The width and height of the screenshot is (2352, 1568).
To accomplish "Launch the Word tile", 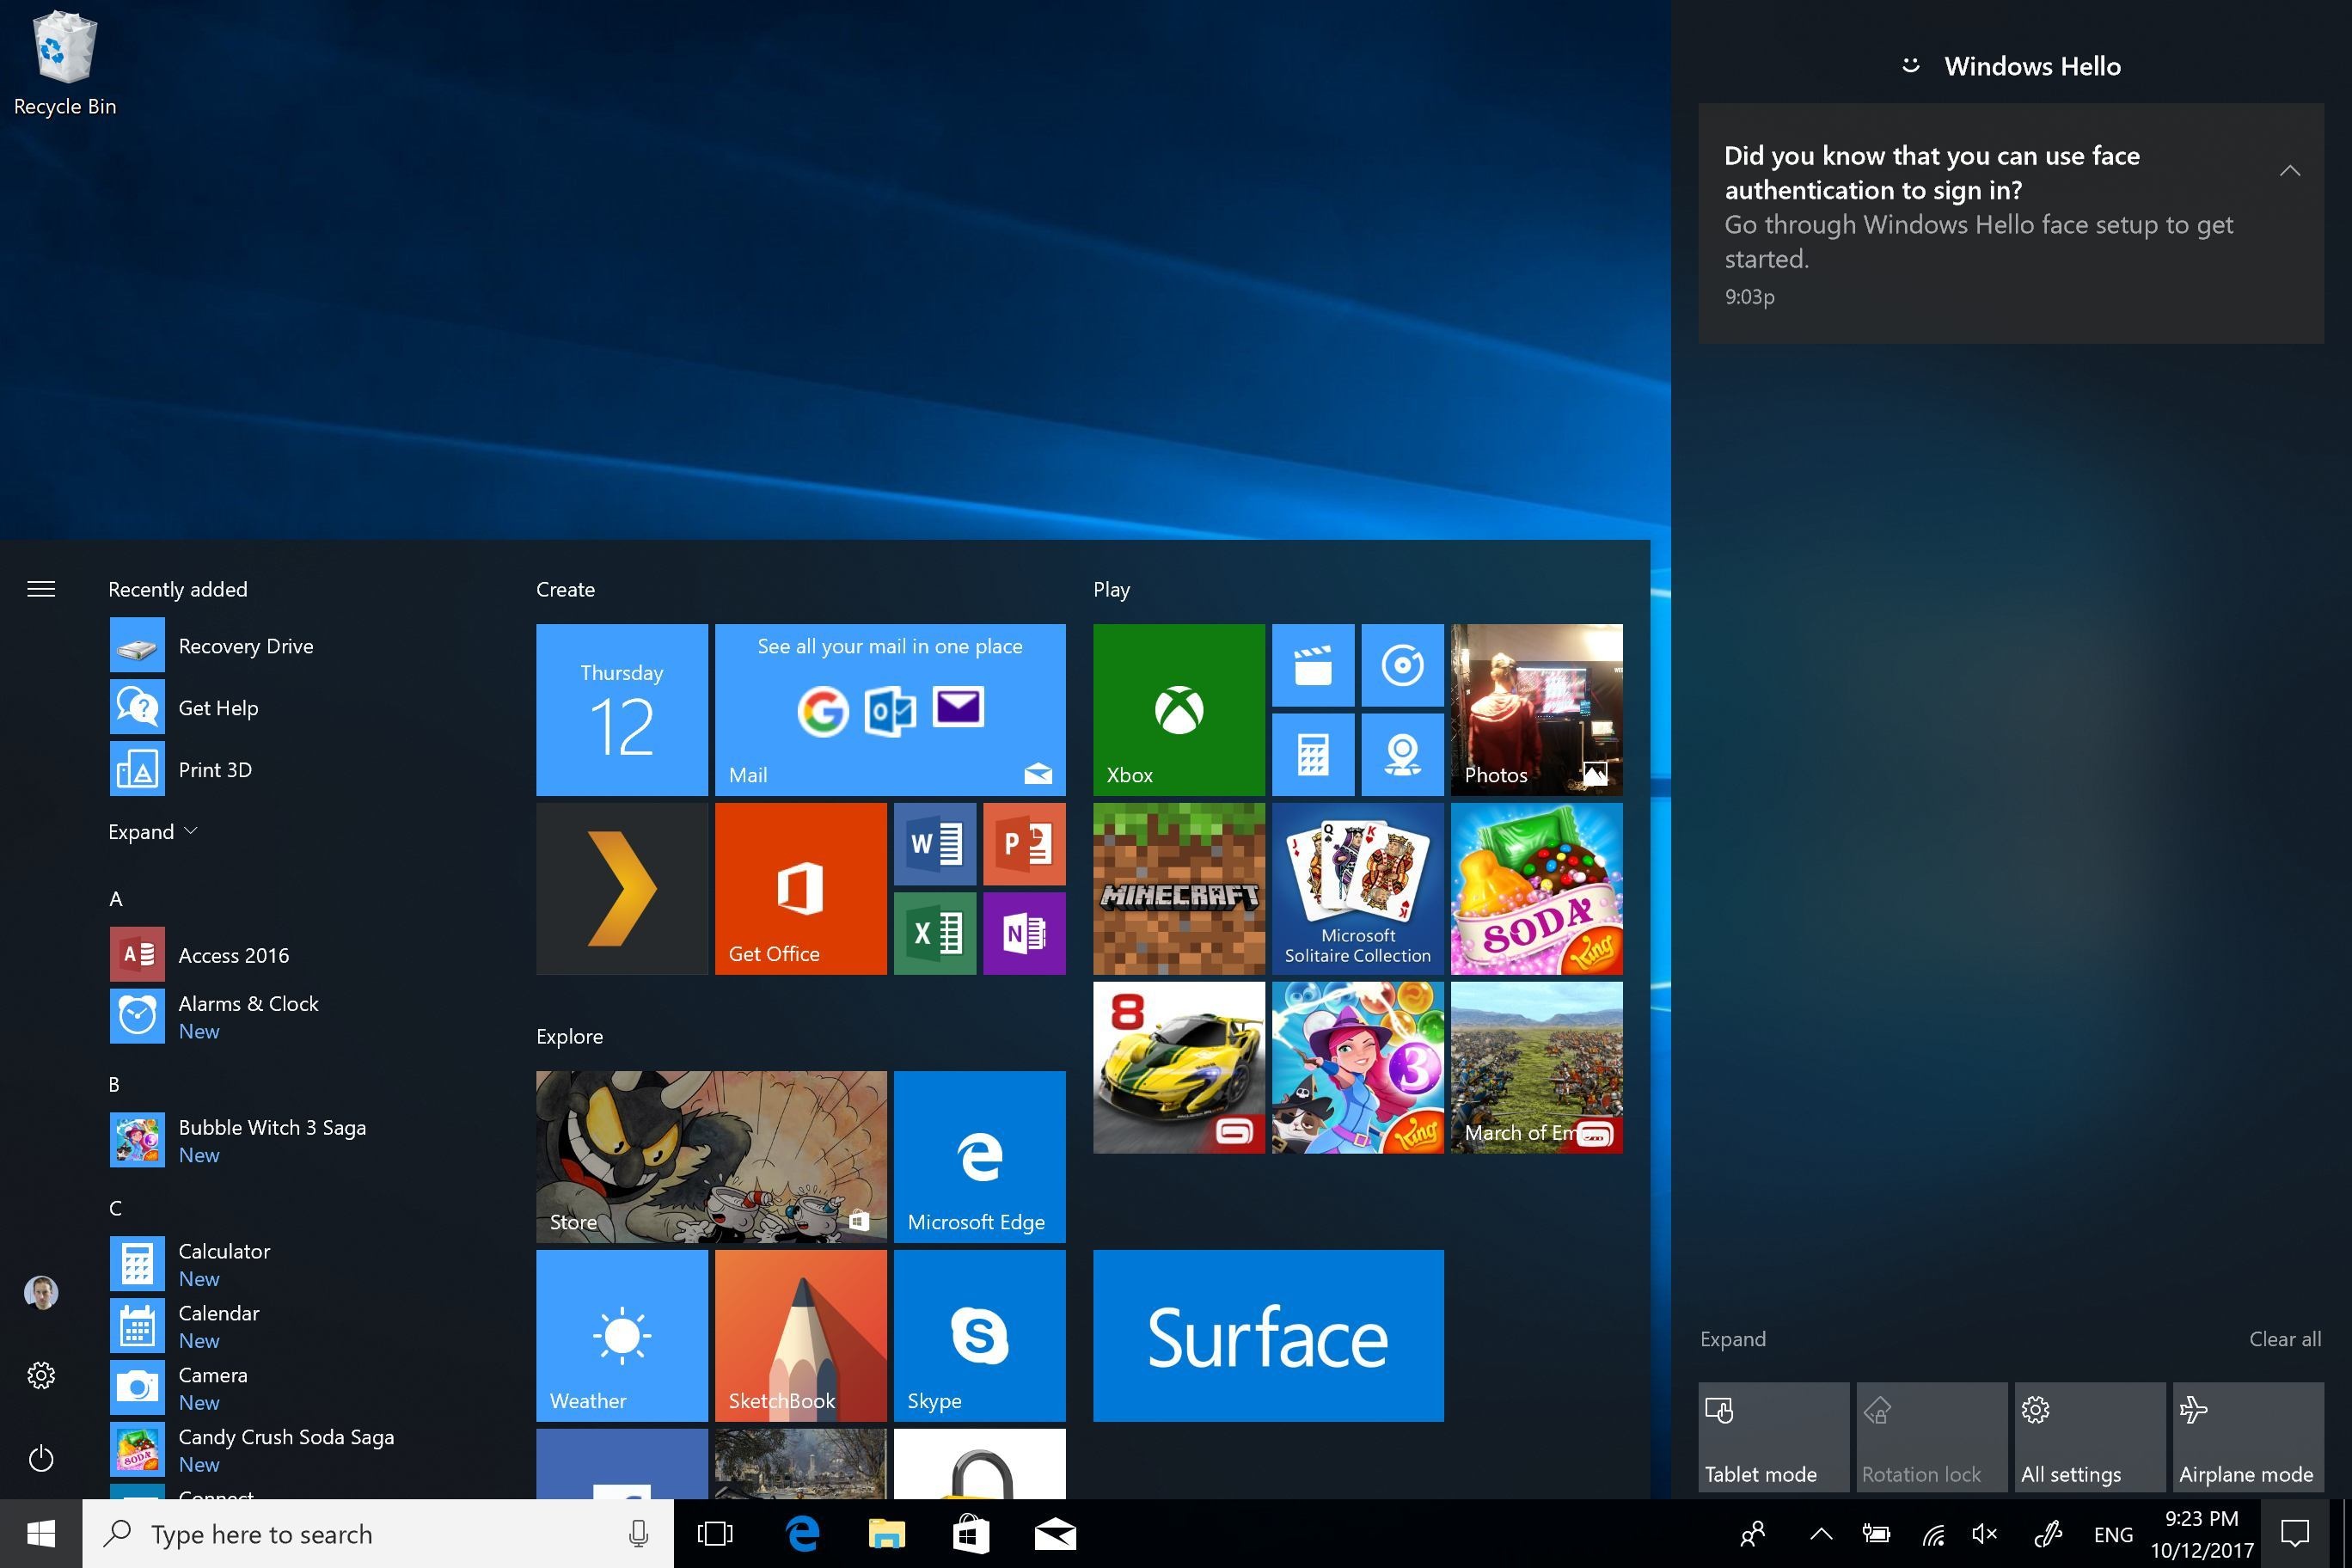I will click(x=935, y=844).
